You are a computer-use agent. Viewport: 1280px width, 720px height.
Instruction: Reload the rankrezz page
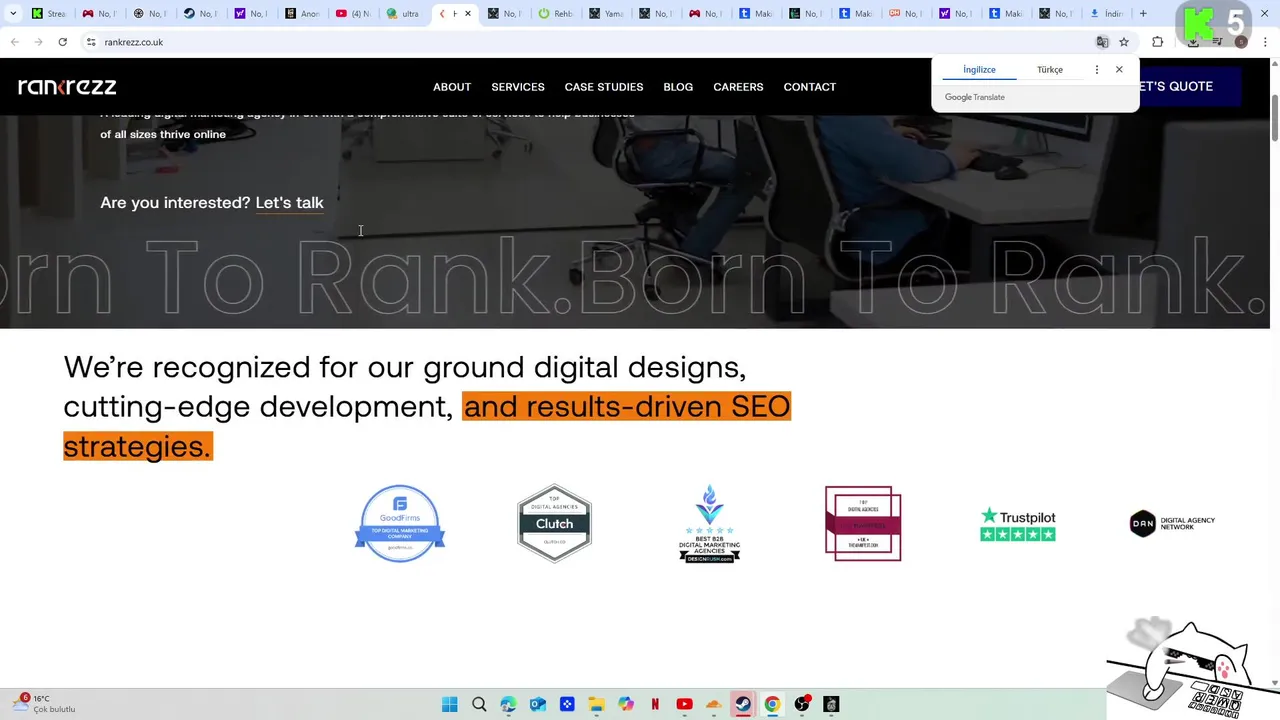62,42
